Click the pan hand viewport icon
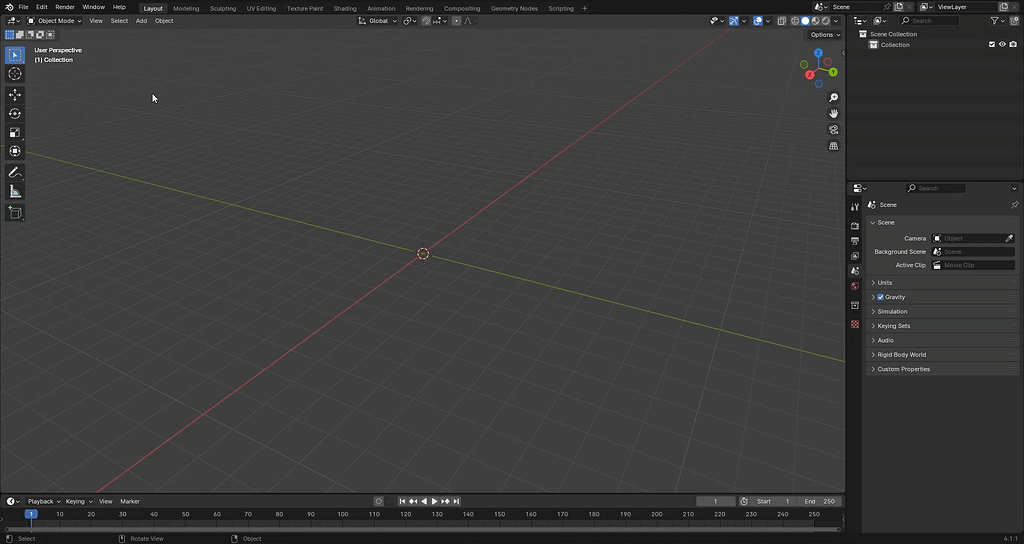 [x=833, y=114]
